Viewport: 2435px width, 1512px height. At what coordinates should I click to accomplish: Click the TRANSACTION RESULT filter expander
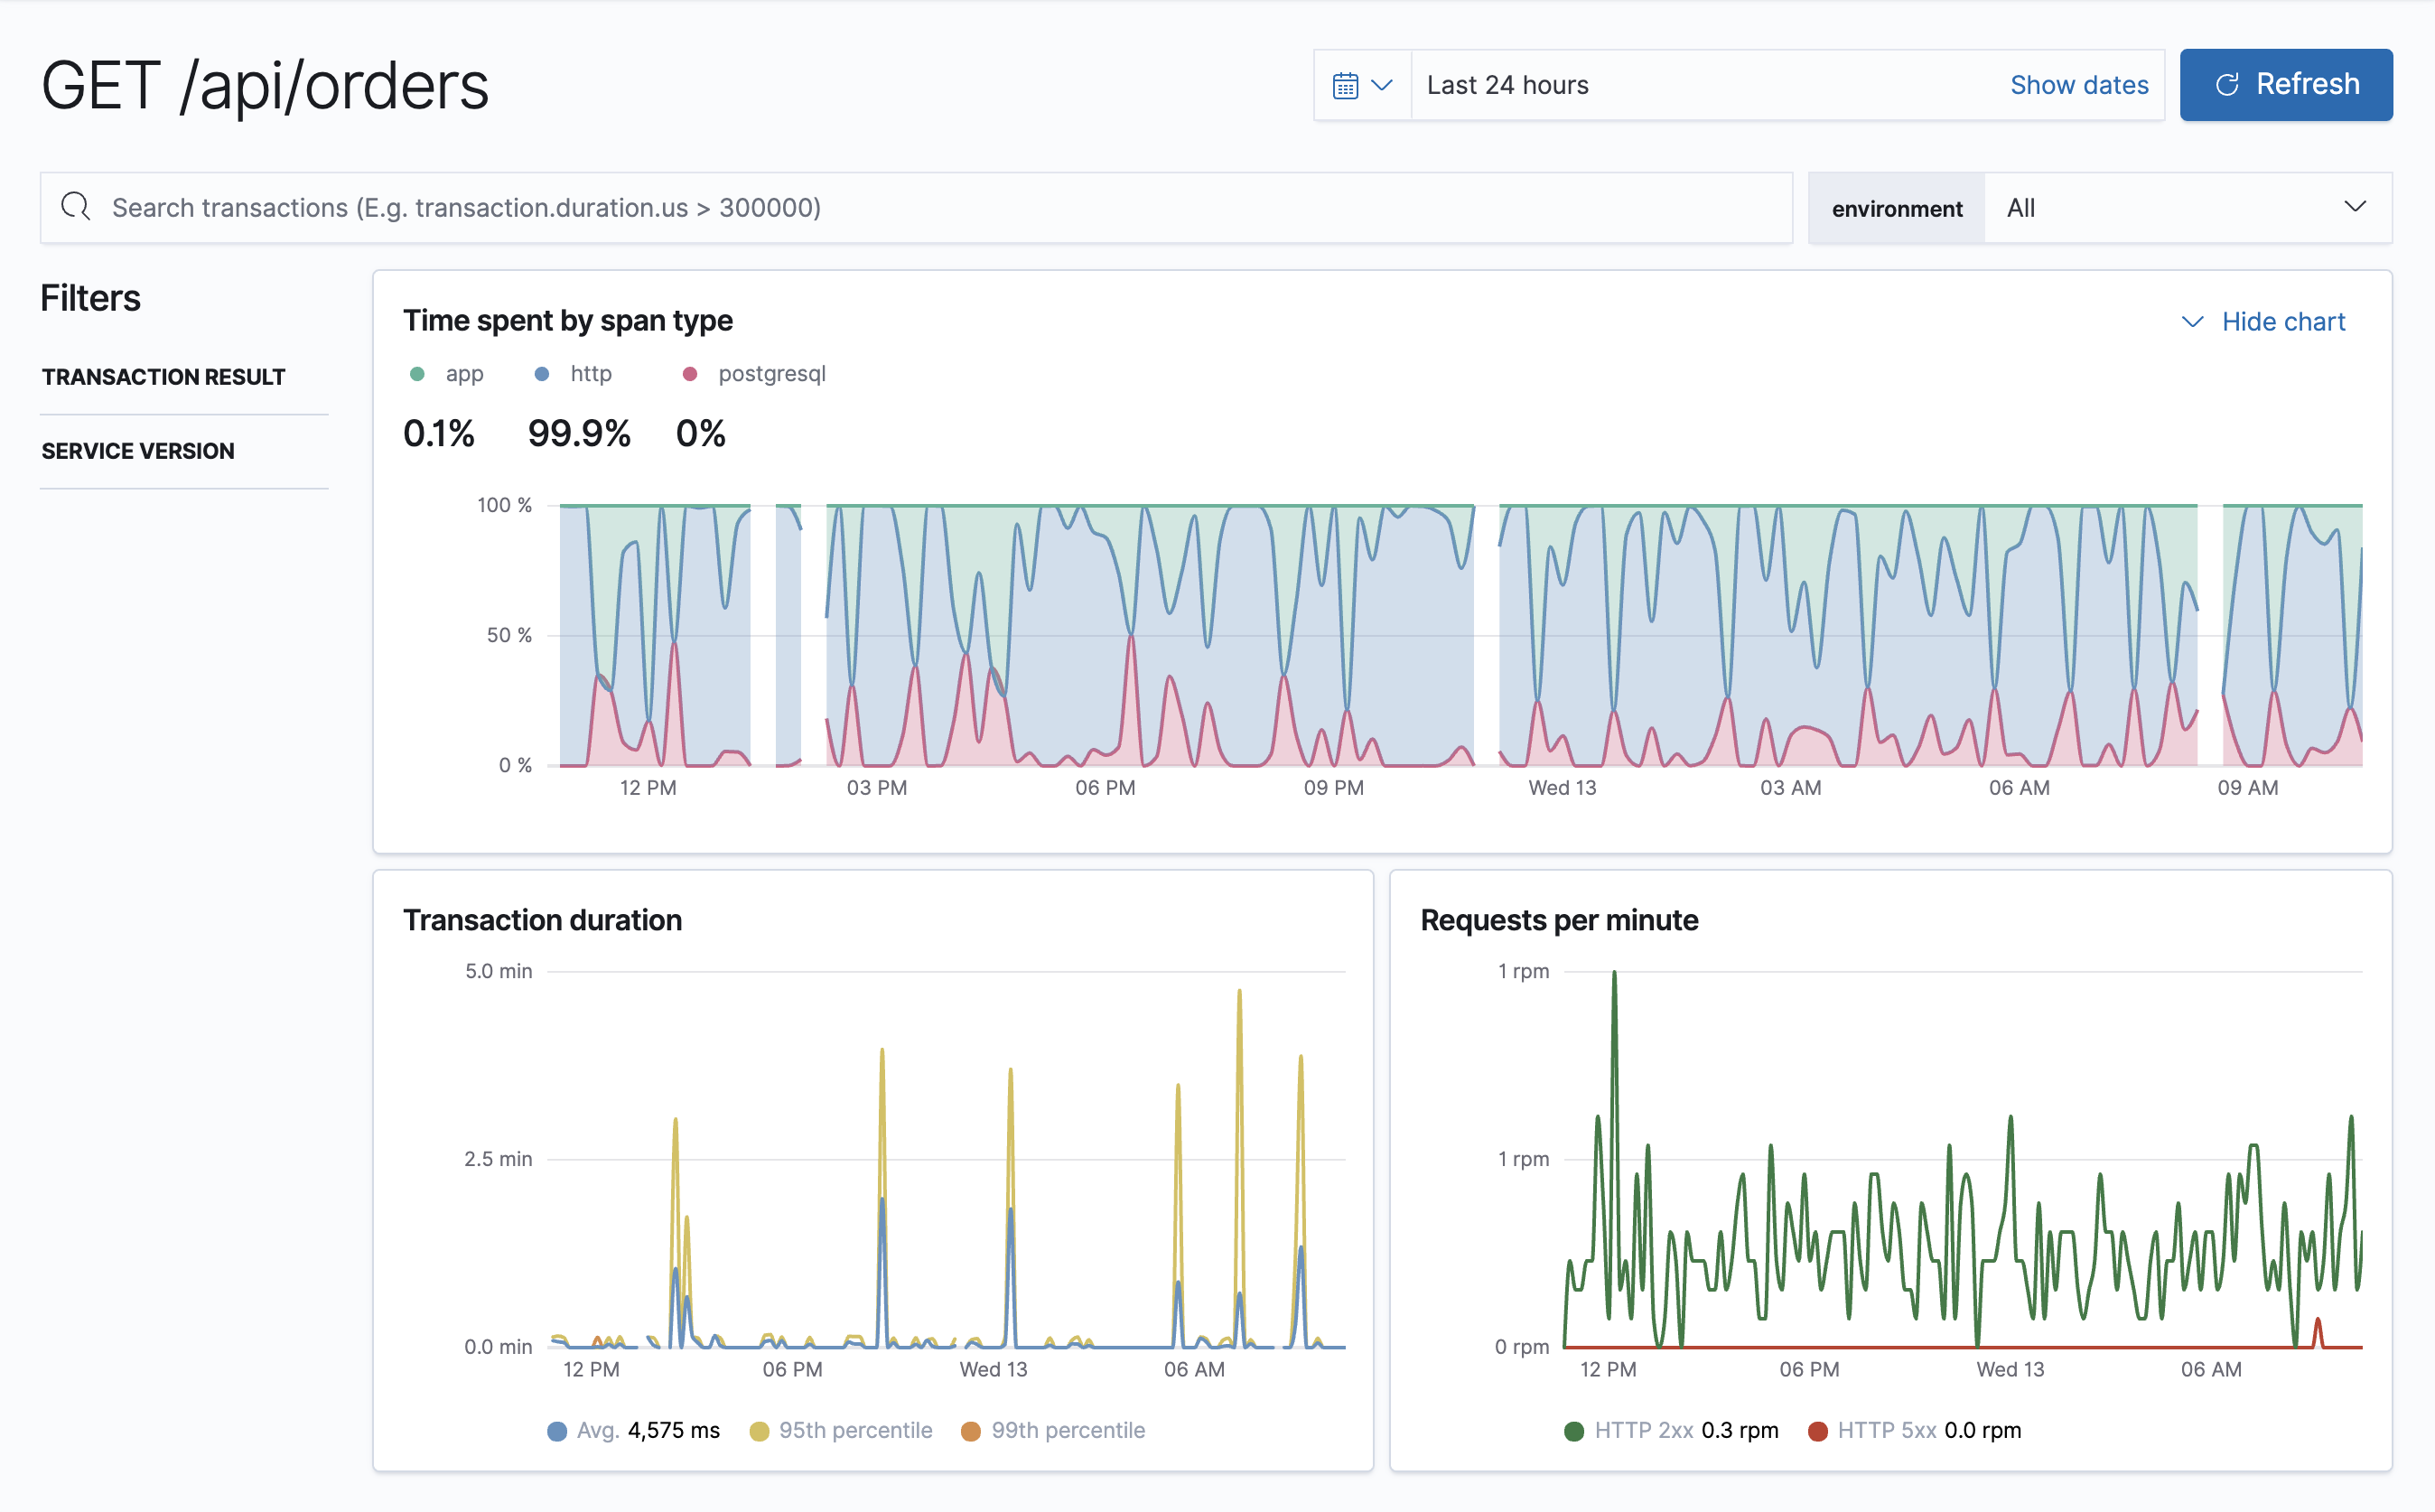pyautogui.click(x=163, y=377)
